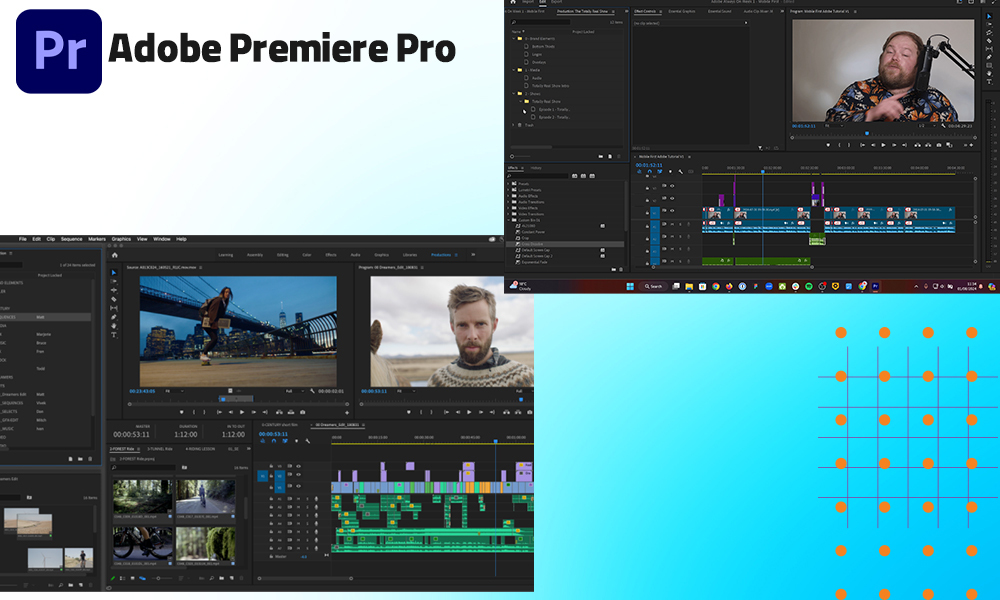Select Track Select Forward tool in Dreamers window
This screenshot has height=600, width=1000.
(x=114, y=281)
